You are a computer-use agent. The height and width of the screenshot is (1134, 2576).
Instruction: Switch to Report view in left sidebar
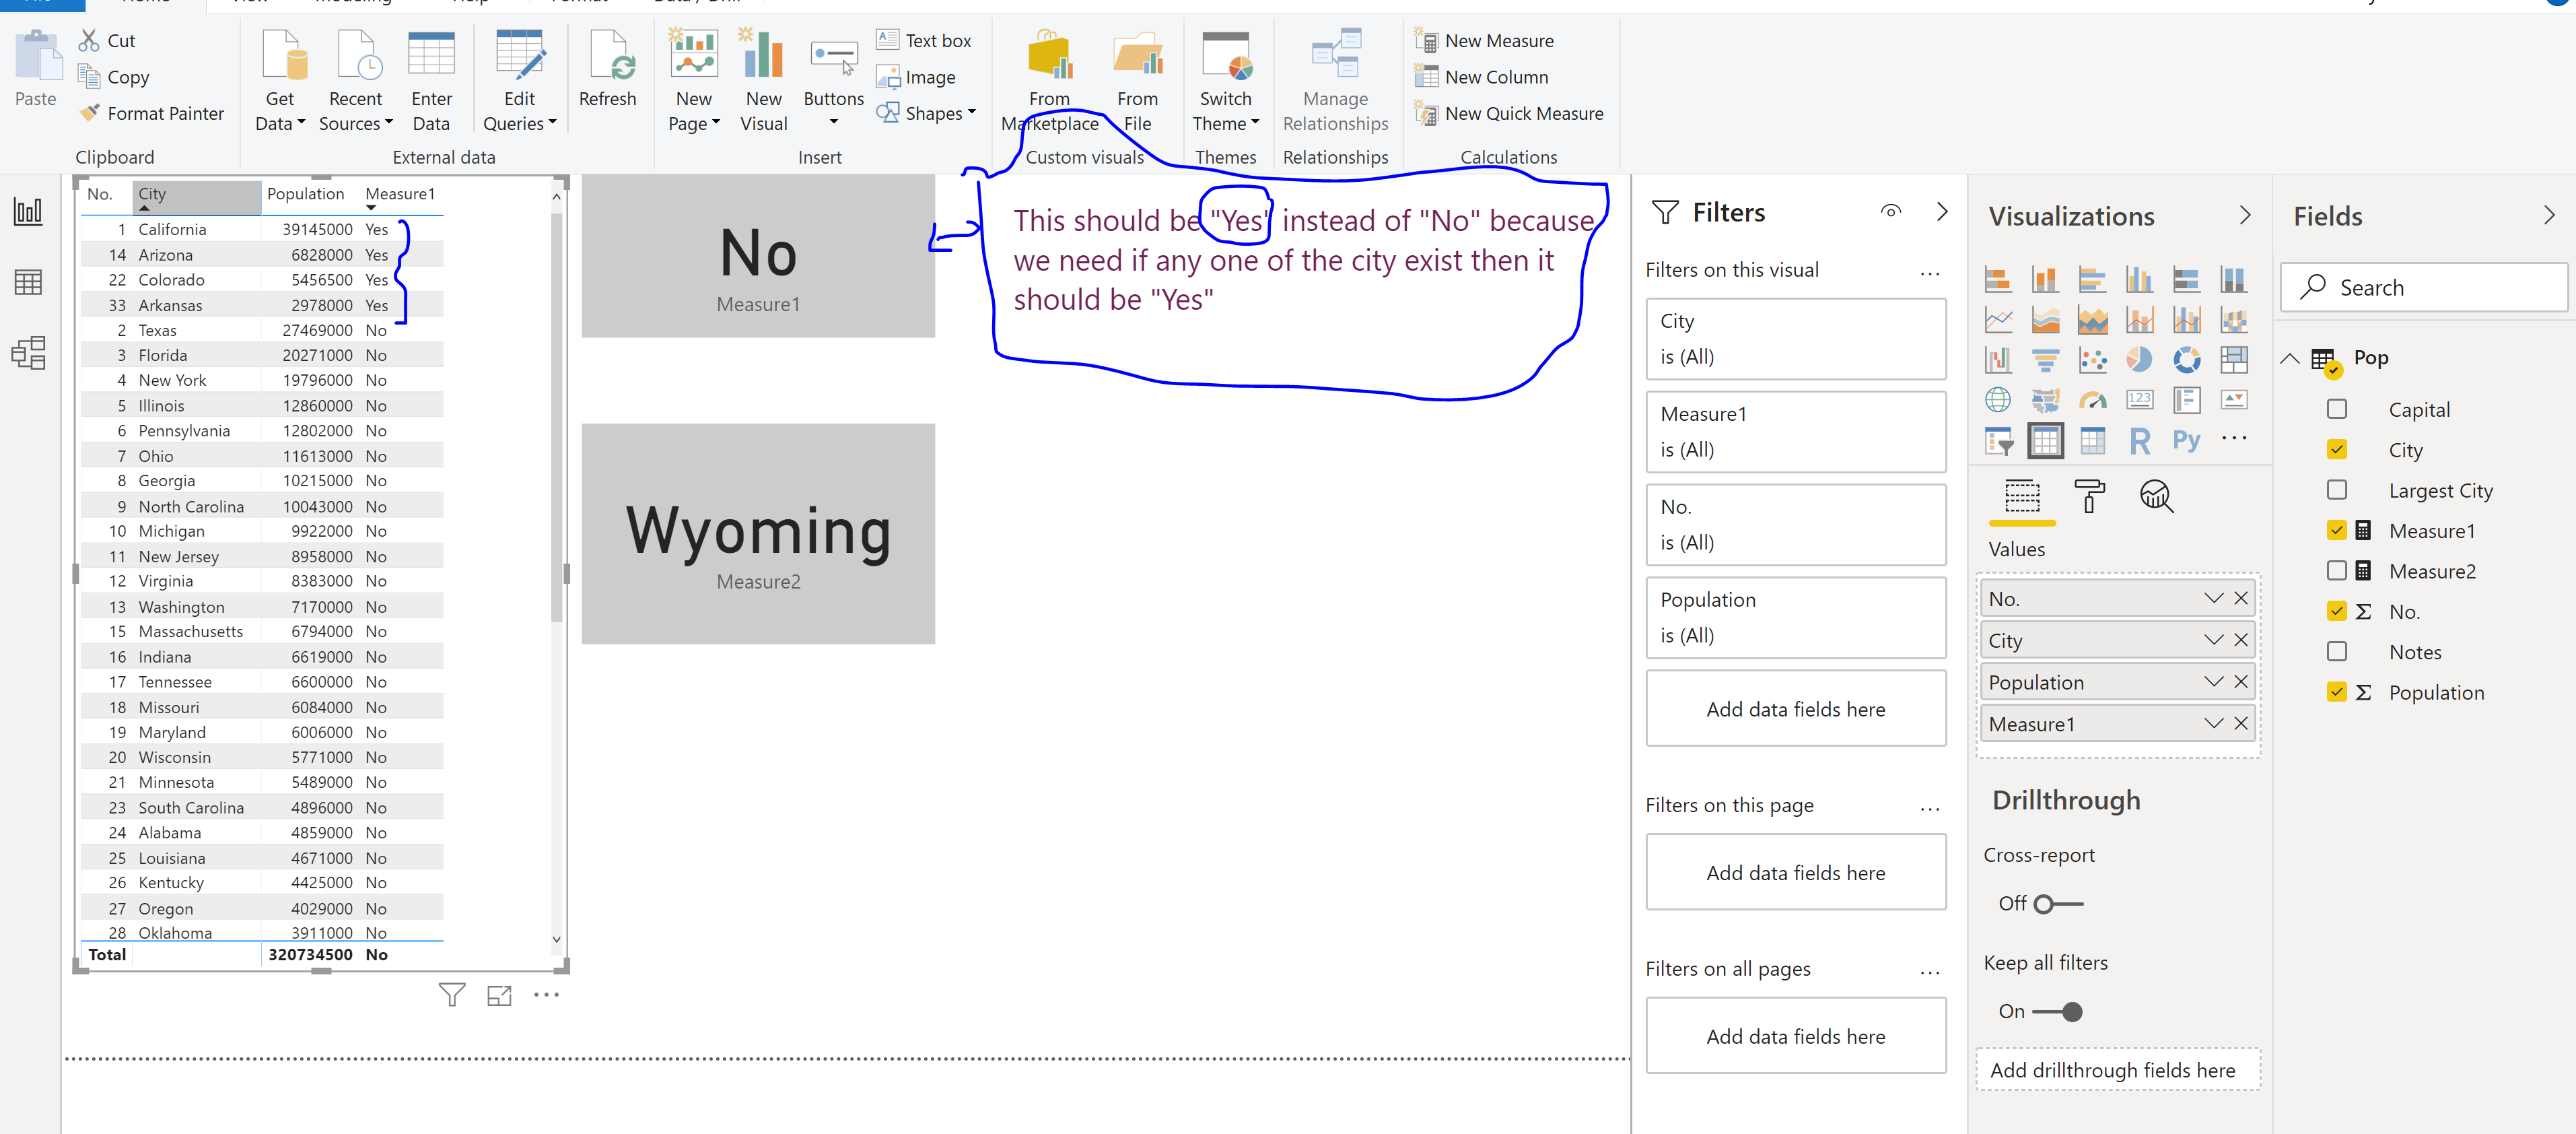[x=28, y=211]
